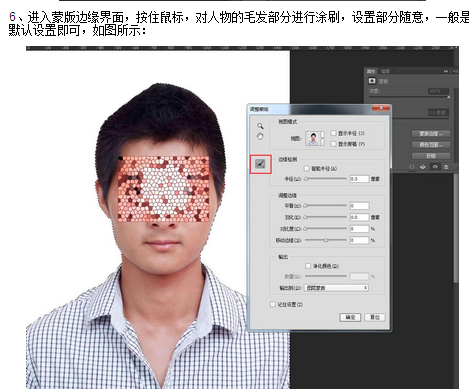
Task: Click the vertical scrollbar of the Photoshop canvas
Action: coord(456,228)
